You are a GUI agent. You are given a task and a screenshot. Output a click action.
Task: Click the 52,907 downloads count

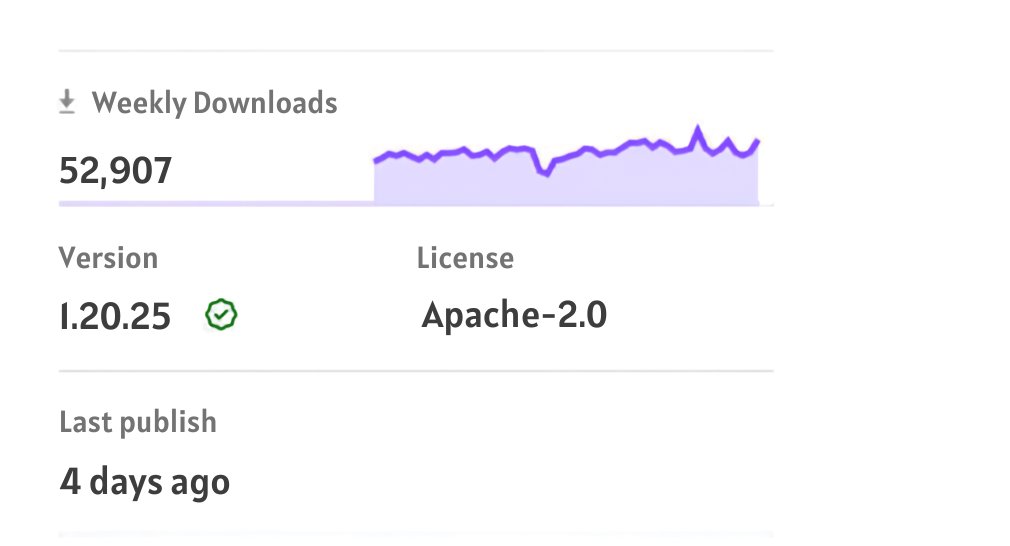[115, 171]
